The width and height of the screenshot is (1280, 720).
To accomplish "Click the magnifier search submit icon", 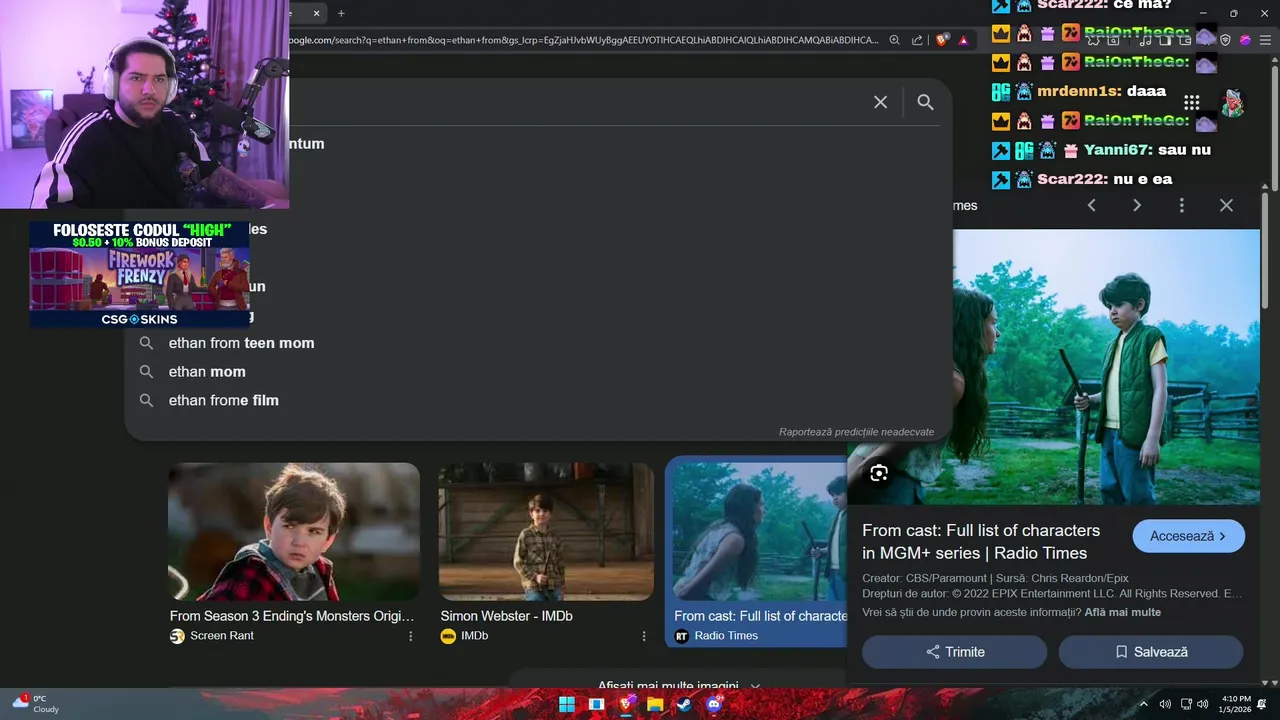I will [925, 102].
